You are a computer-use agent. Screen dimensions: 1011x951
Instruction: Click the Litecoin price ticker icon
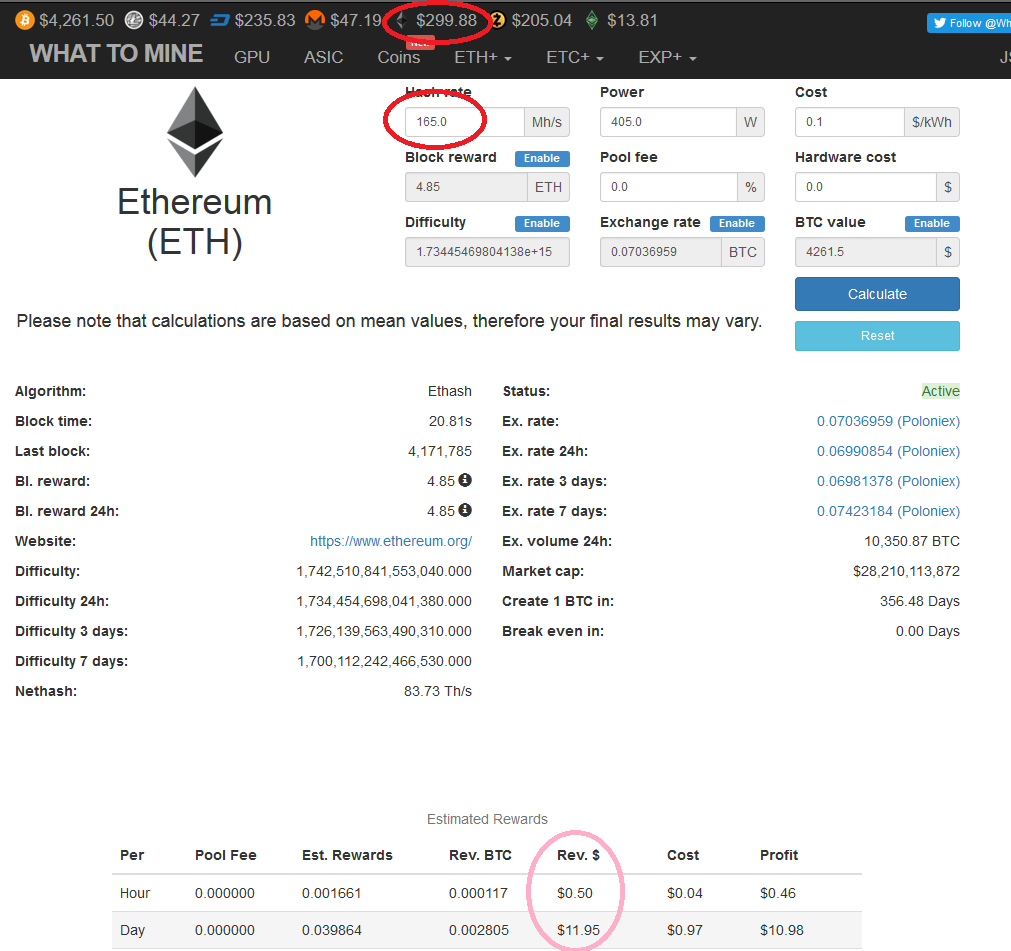tap(133, 20)
